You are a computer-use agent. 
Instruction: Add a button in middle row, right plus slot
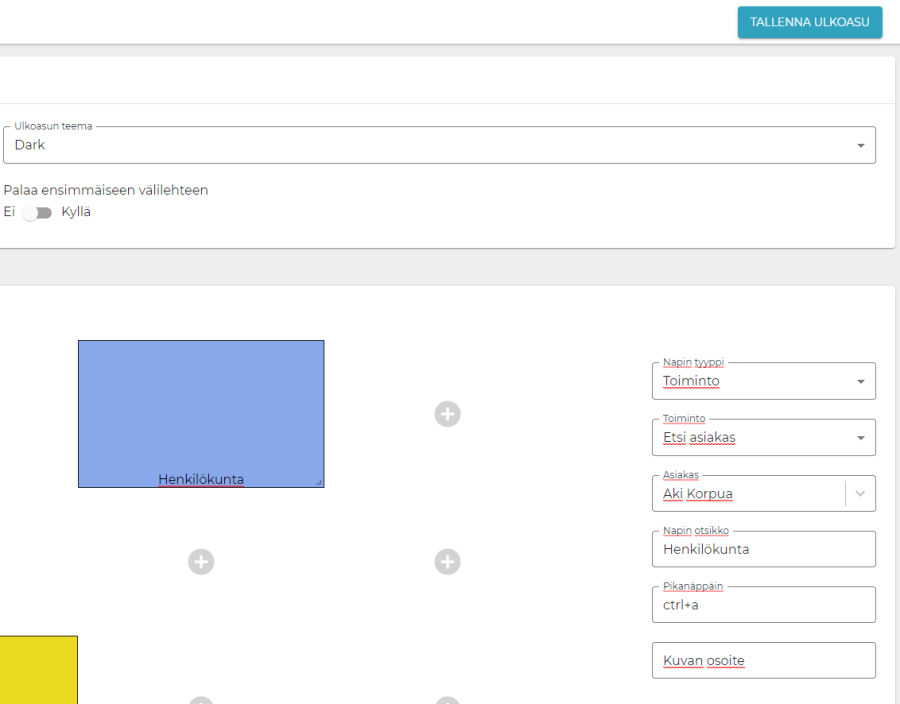pyautogui.click(x=447, y=562)
